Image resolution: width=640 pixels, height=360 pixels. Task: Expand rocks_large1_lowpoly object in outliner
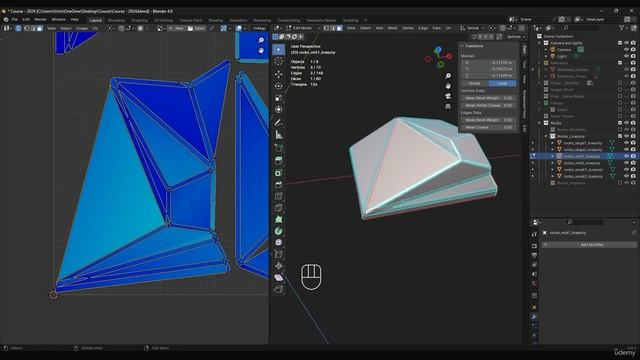pos(552,143)
